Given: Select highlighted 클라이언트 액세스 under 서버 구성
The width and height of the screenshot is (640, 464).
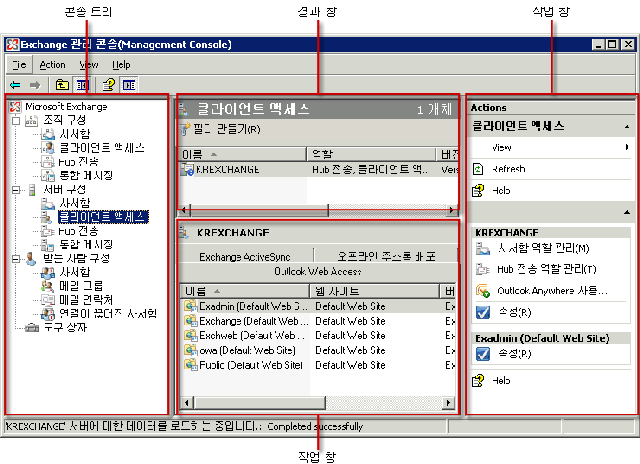Looking at the screenshot, I should tap(103, 217).
